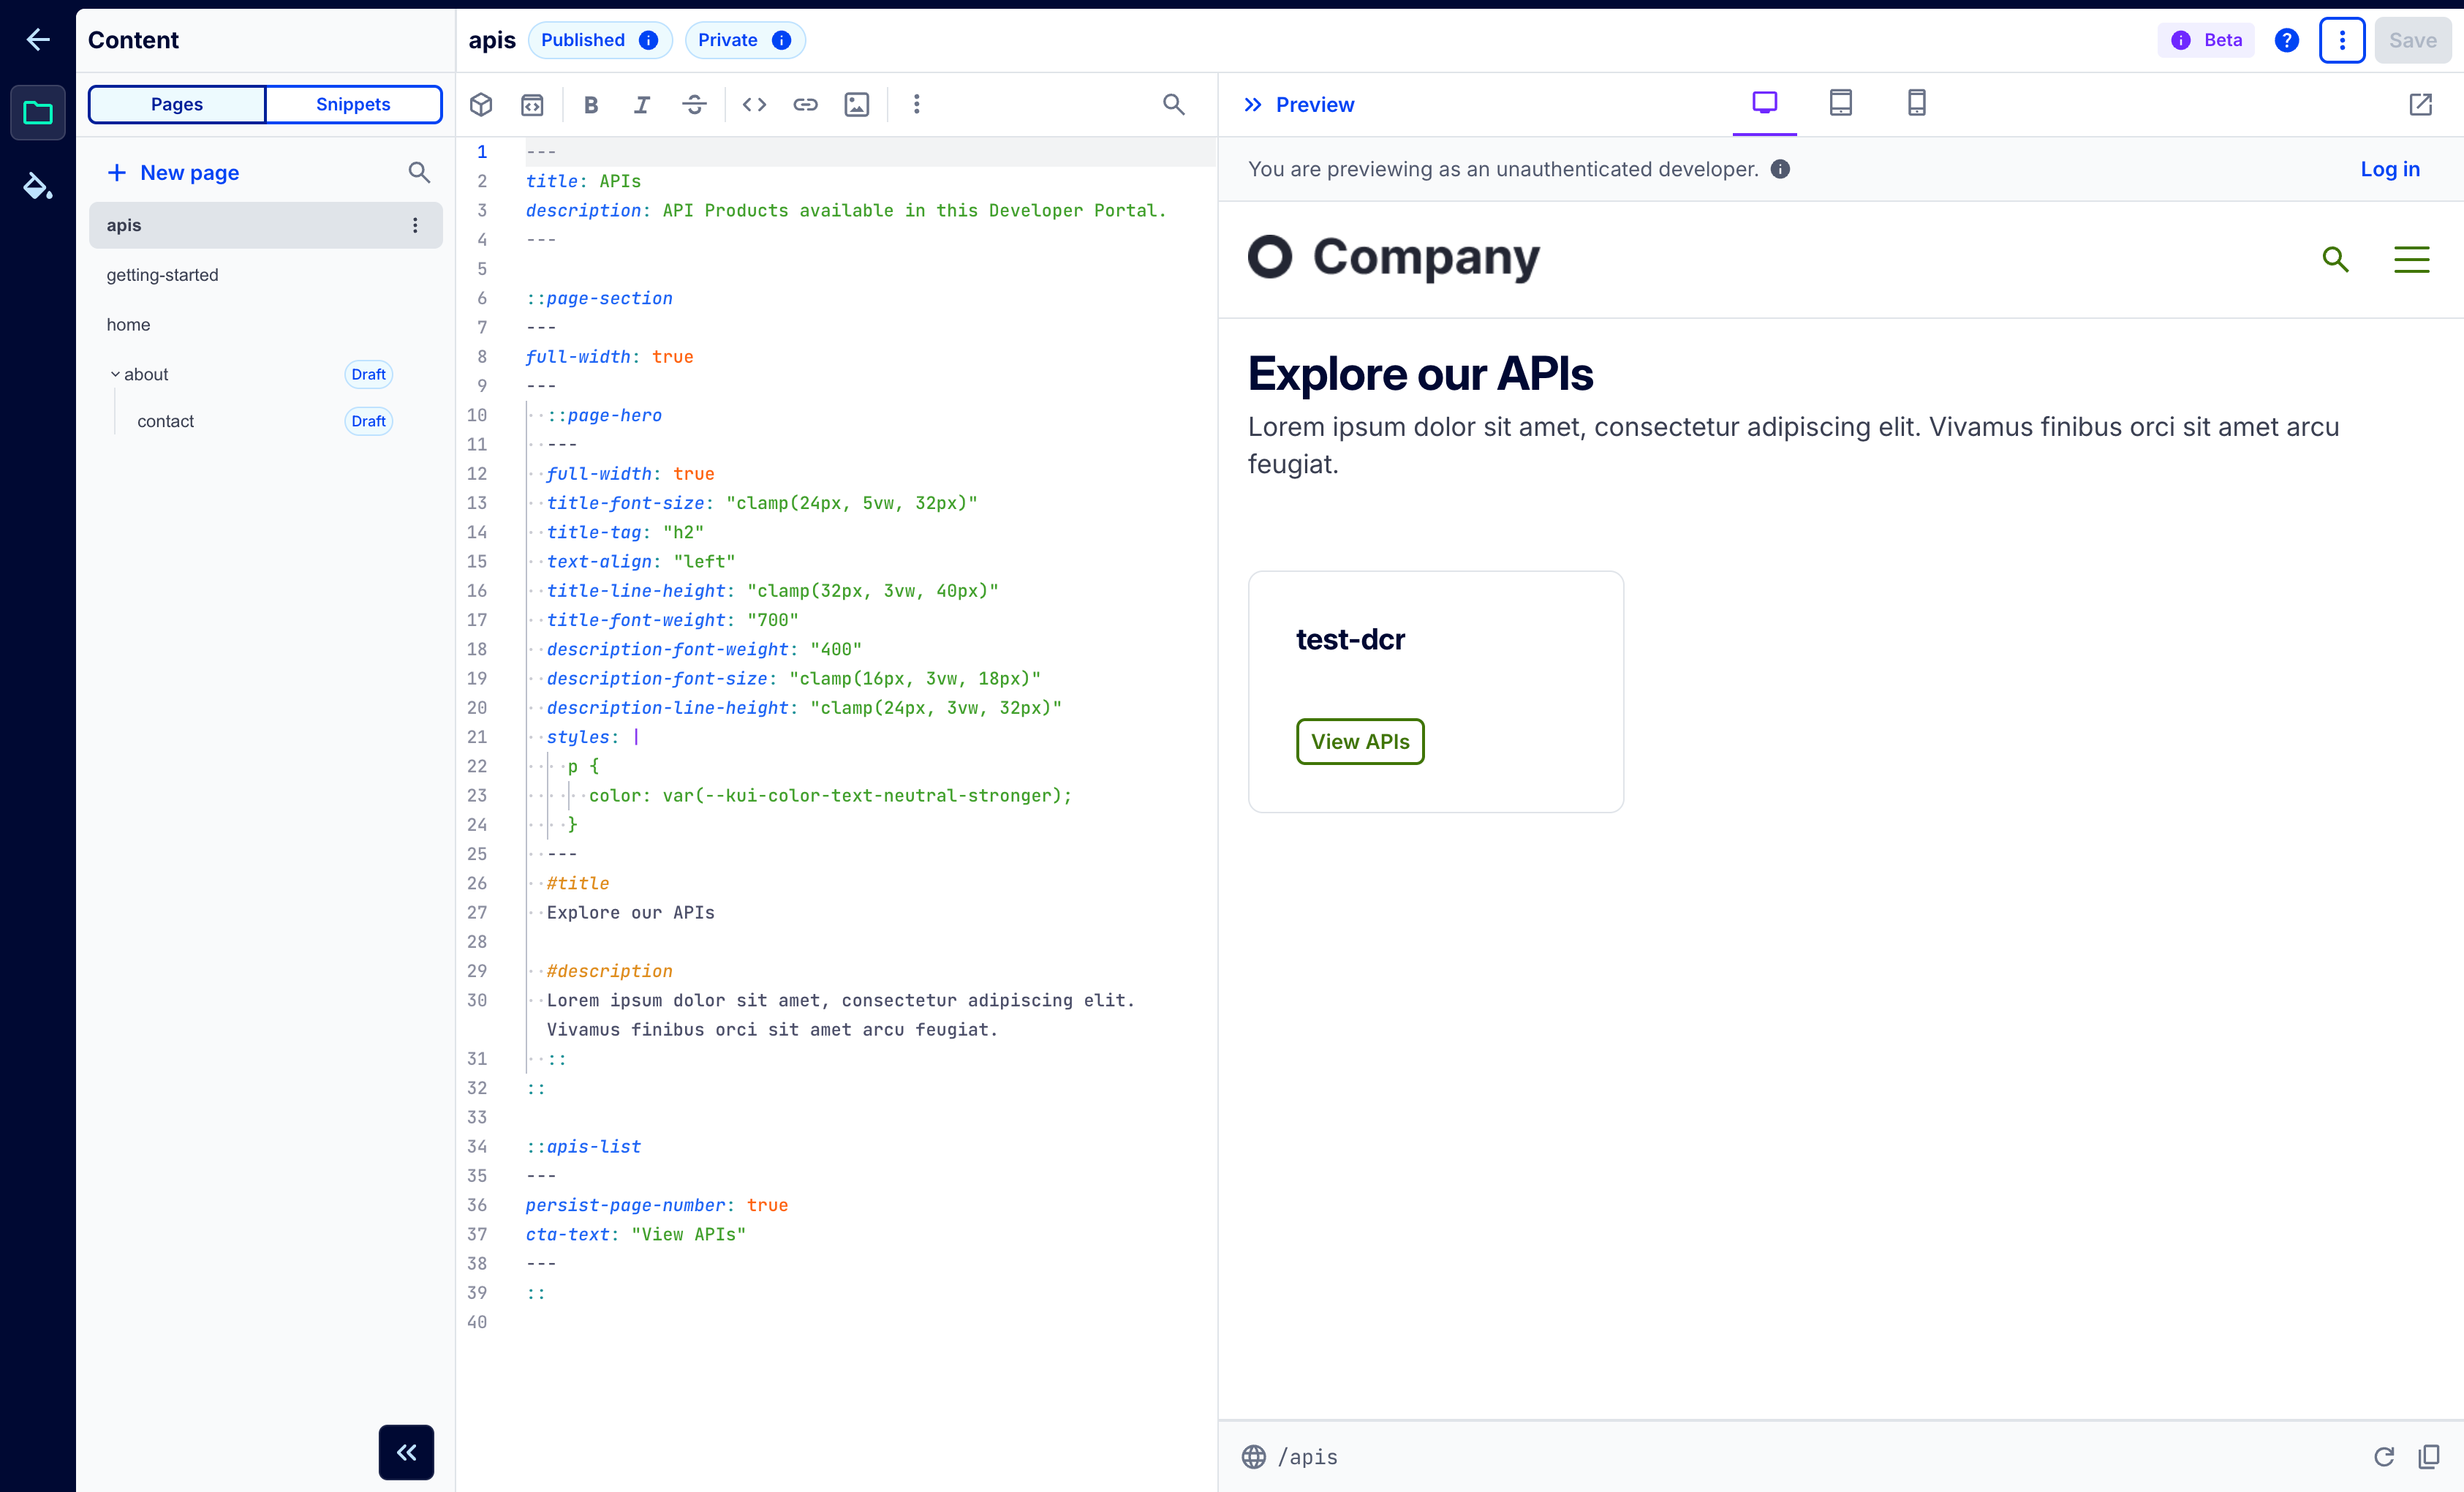This screenshot has width=2464, height=1492.
Task: Toggle bold formatting
Action: click(591, 104)
